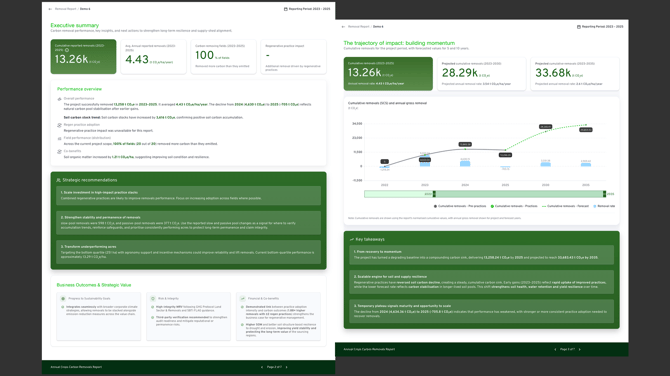Select Cumulative removals 13.26k card on trajectory page
The width and height of the screenshot is (670, 376).
click(x=388, y=74)
